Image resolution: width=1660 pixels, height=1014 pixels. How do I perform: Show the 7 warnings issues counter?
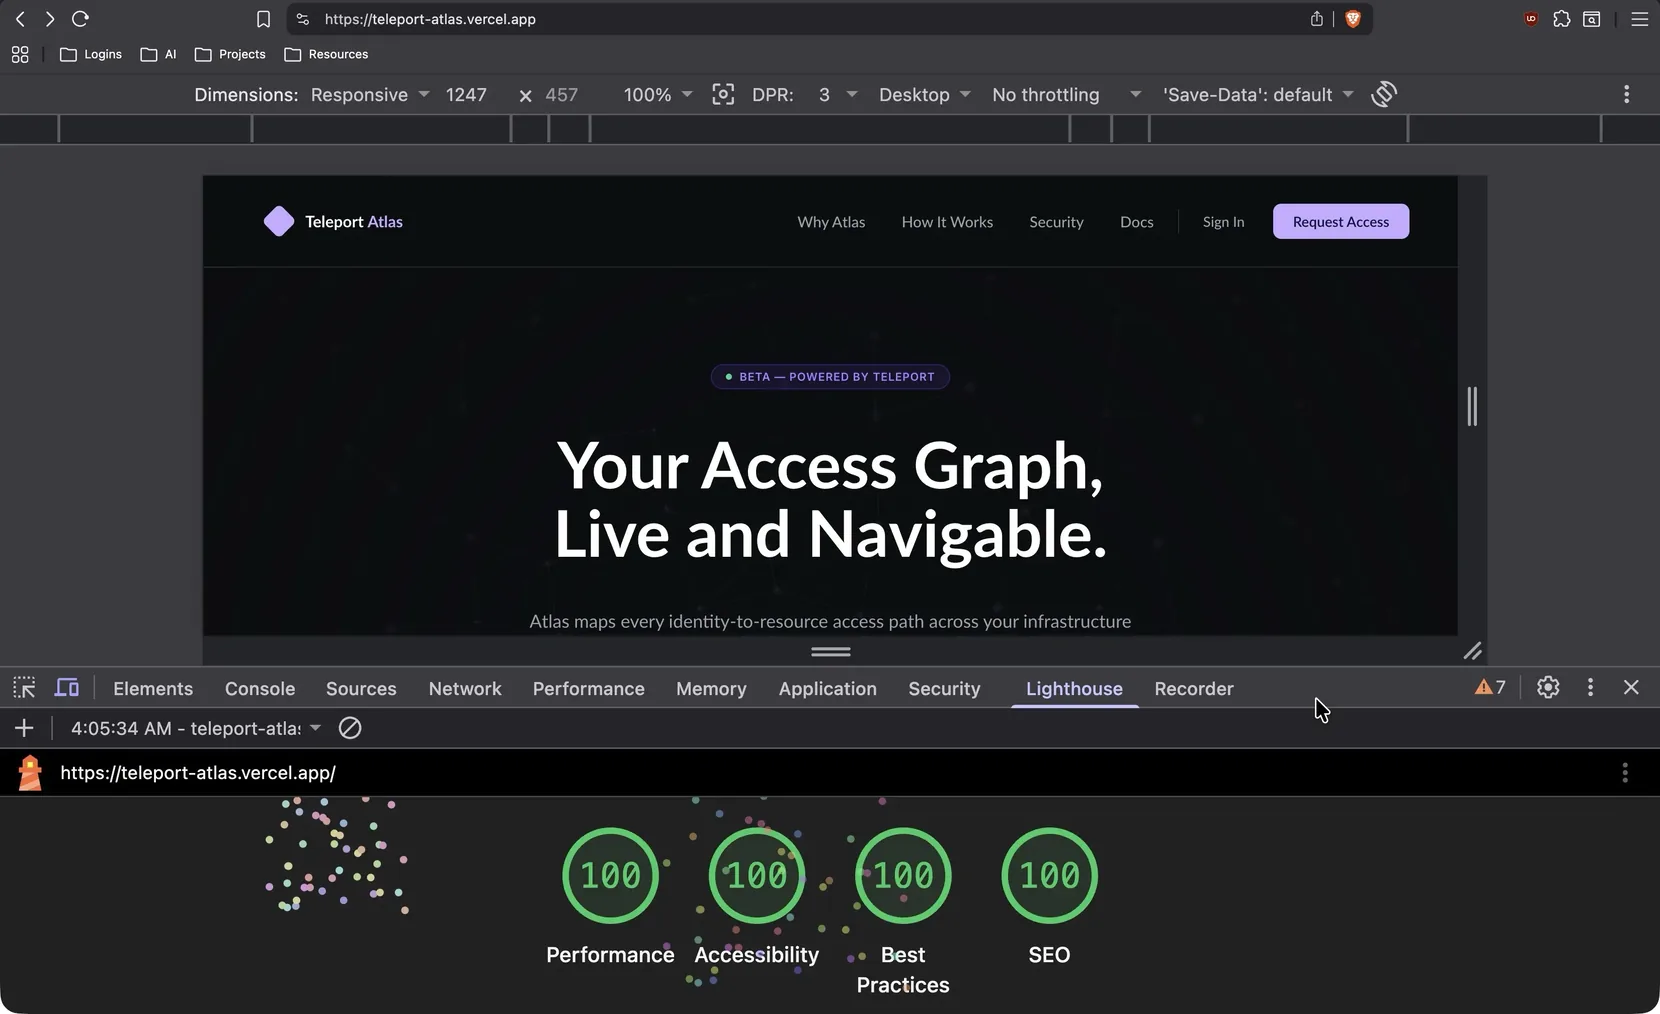click(1490, 687)
